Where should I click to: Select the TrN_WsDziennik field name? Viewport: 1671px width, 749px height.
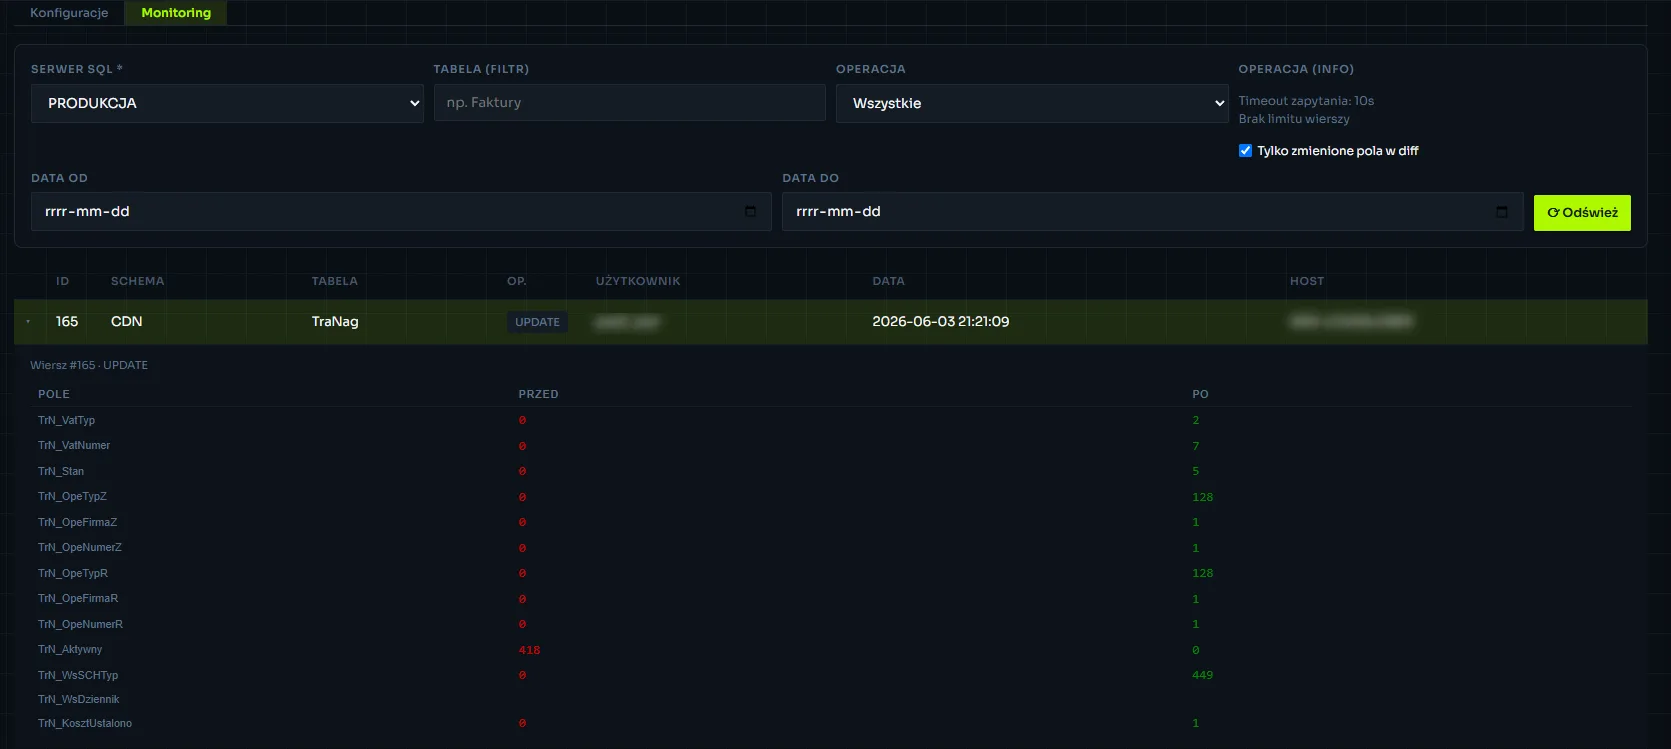(78, 699)
